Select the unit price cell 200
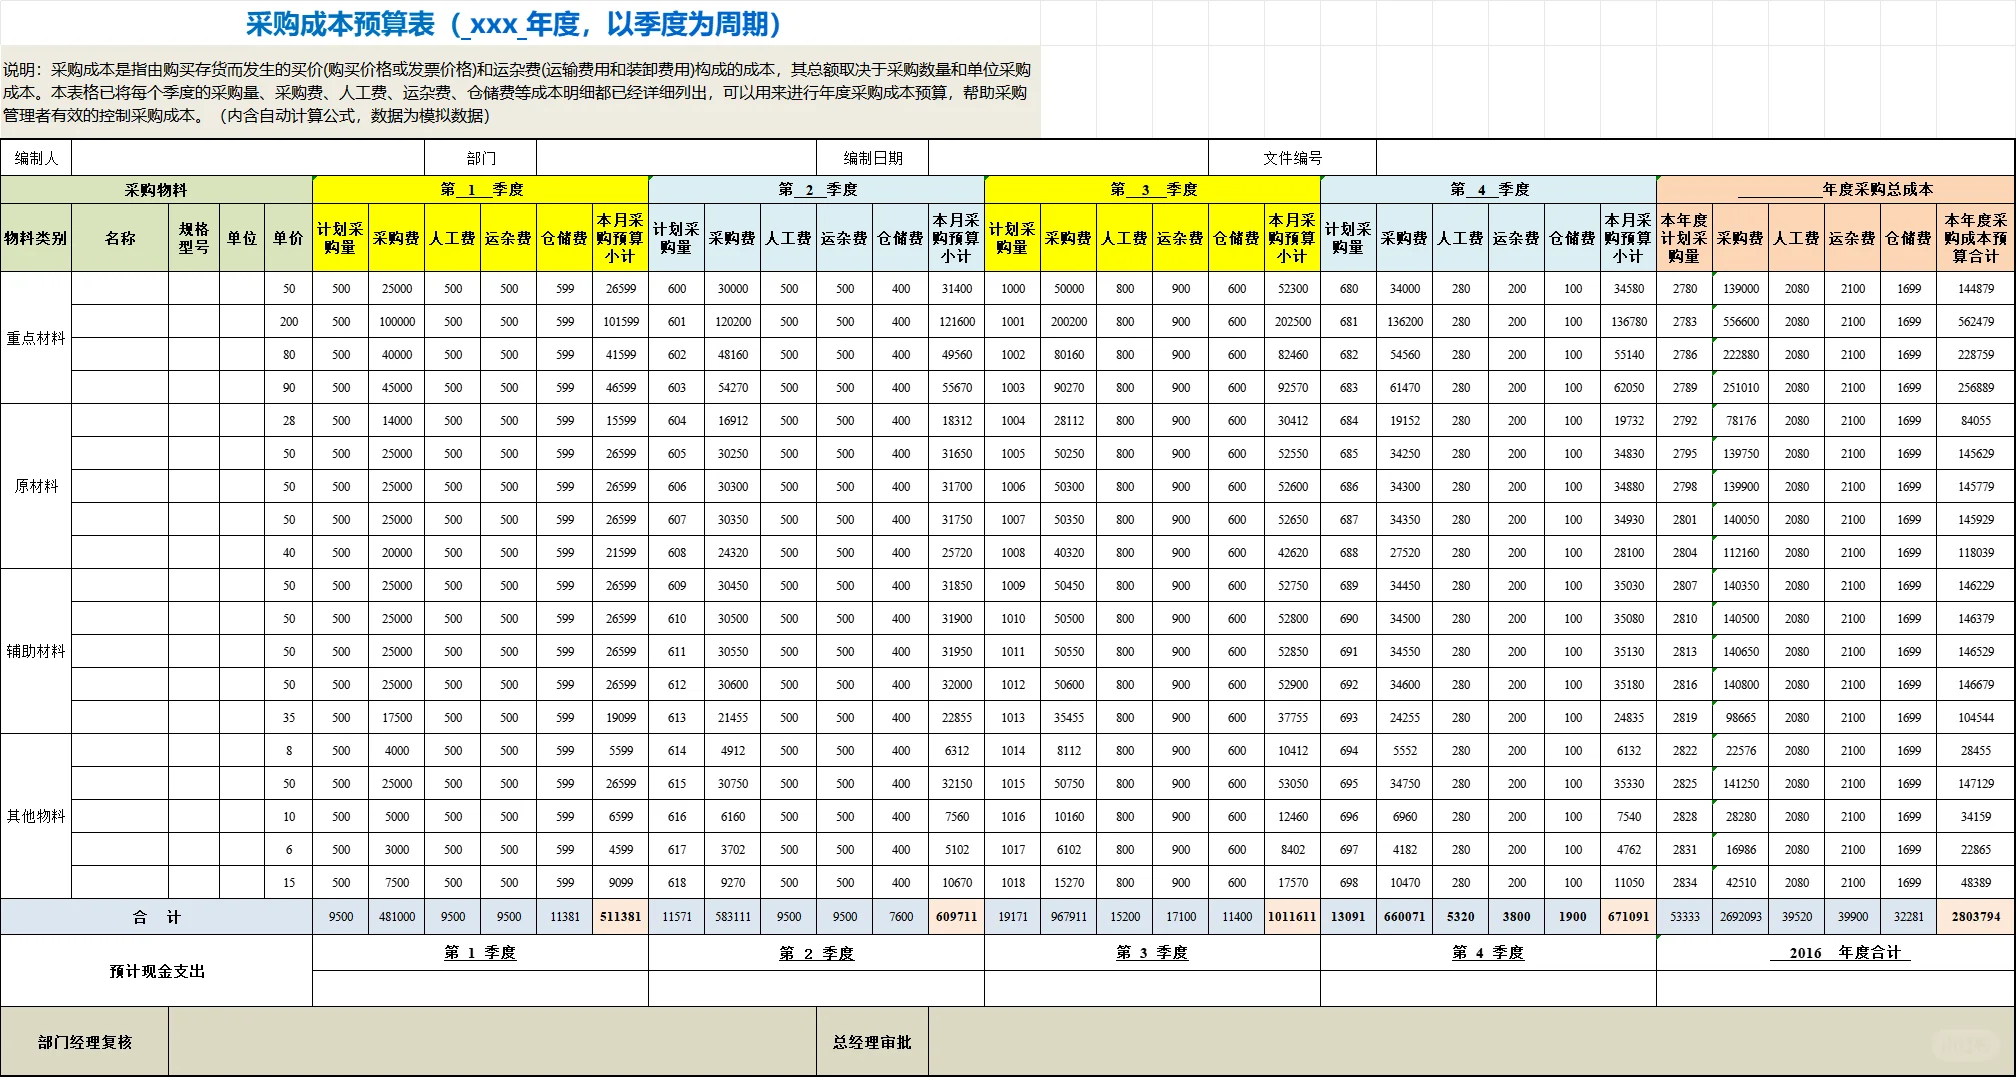Image resolution: width=2016 pixels, height=1077 pixels. (289, 322)
